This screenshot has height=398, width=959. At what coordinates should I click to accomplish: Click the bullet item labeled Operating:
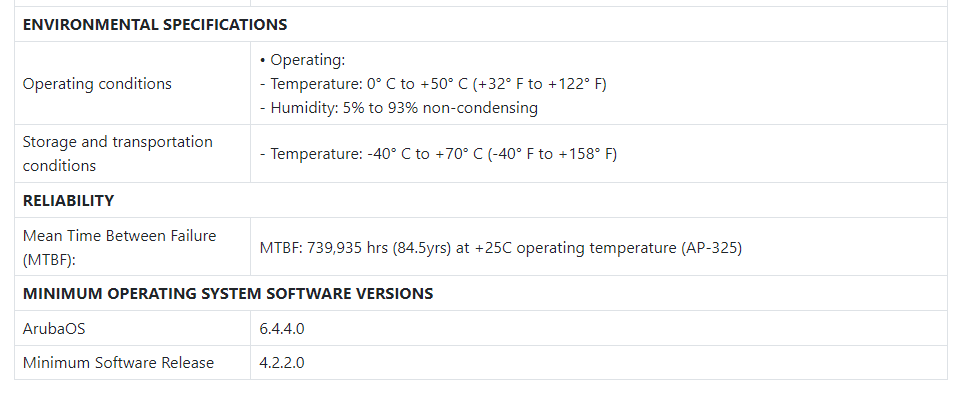click(x=303, y=60)
